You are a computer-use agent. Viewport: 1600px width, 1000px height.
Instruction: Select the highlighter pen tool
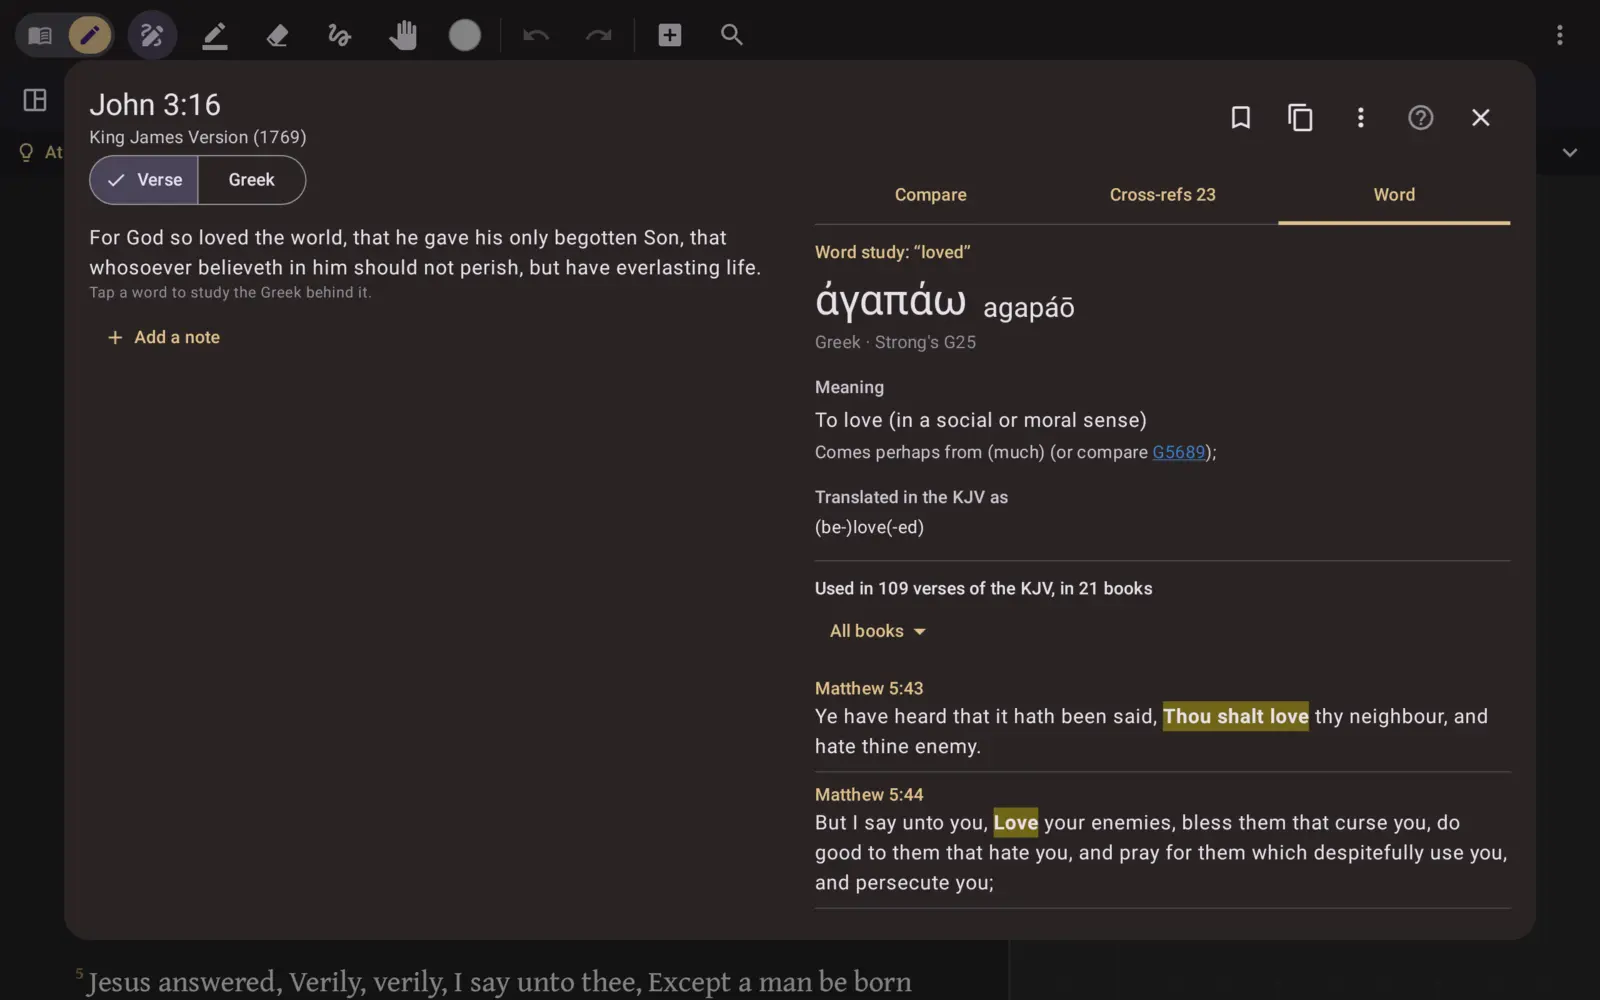pyautogui.click(x=214, y=36)
